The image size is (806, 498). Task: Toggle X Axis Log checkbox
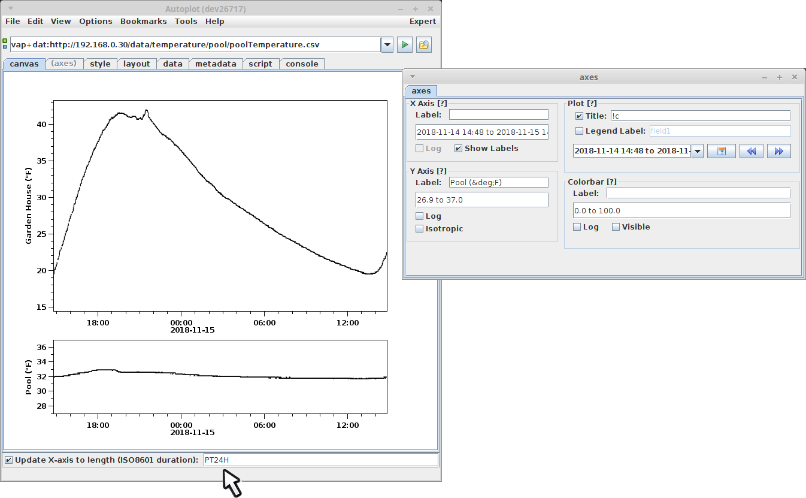click(419, 149)
